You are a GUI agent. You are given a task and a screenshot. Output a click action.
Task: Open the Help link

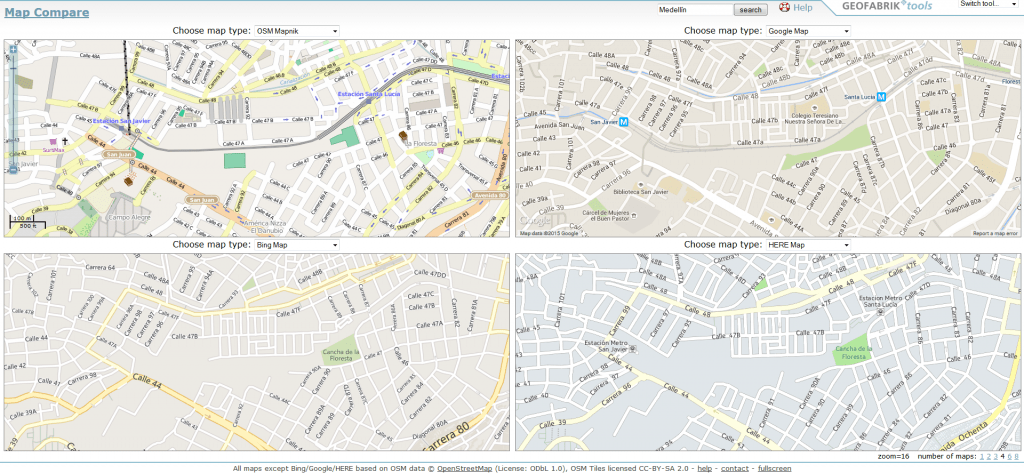803,8
